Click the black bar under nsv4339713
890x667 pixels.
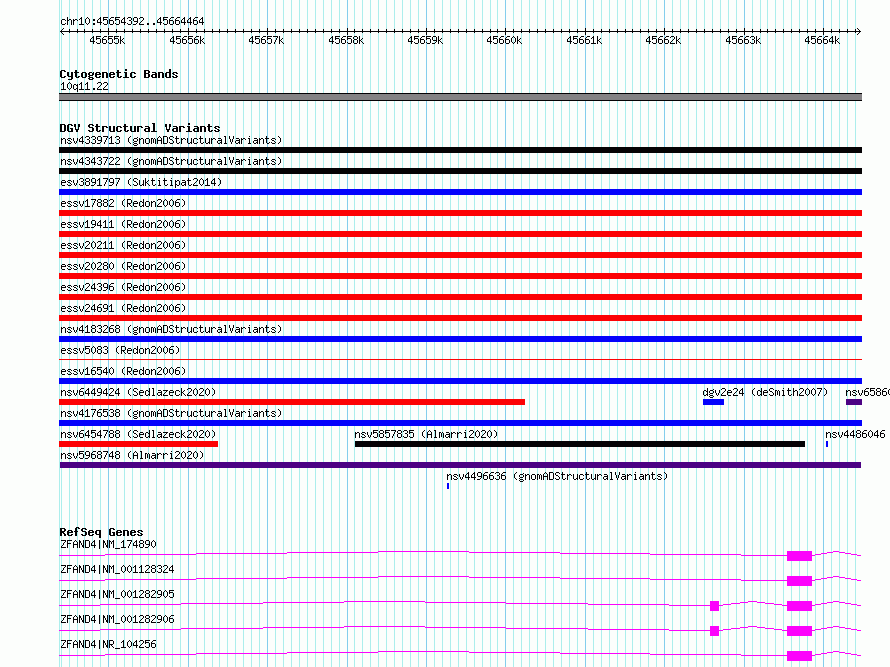[x=460, y=150]
